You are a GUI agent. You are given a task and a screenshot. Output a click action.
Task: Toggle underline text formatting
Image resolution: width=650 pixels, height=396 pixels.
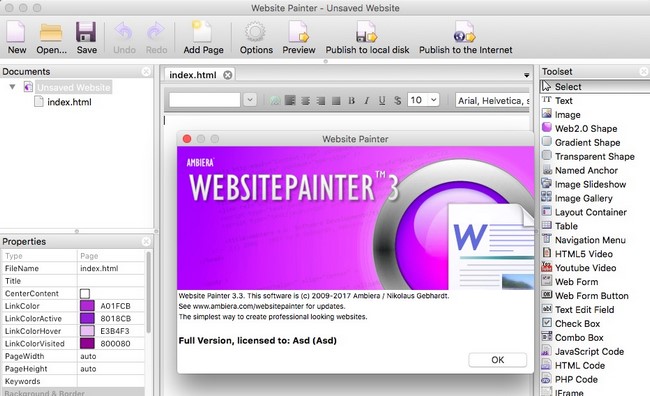pyautogui.click(x=382, y=100)
